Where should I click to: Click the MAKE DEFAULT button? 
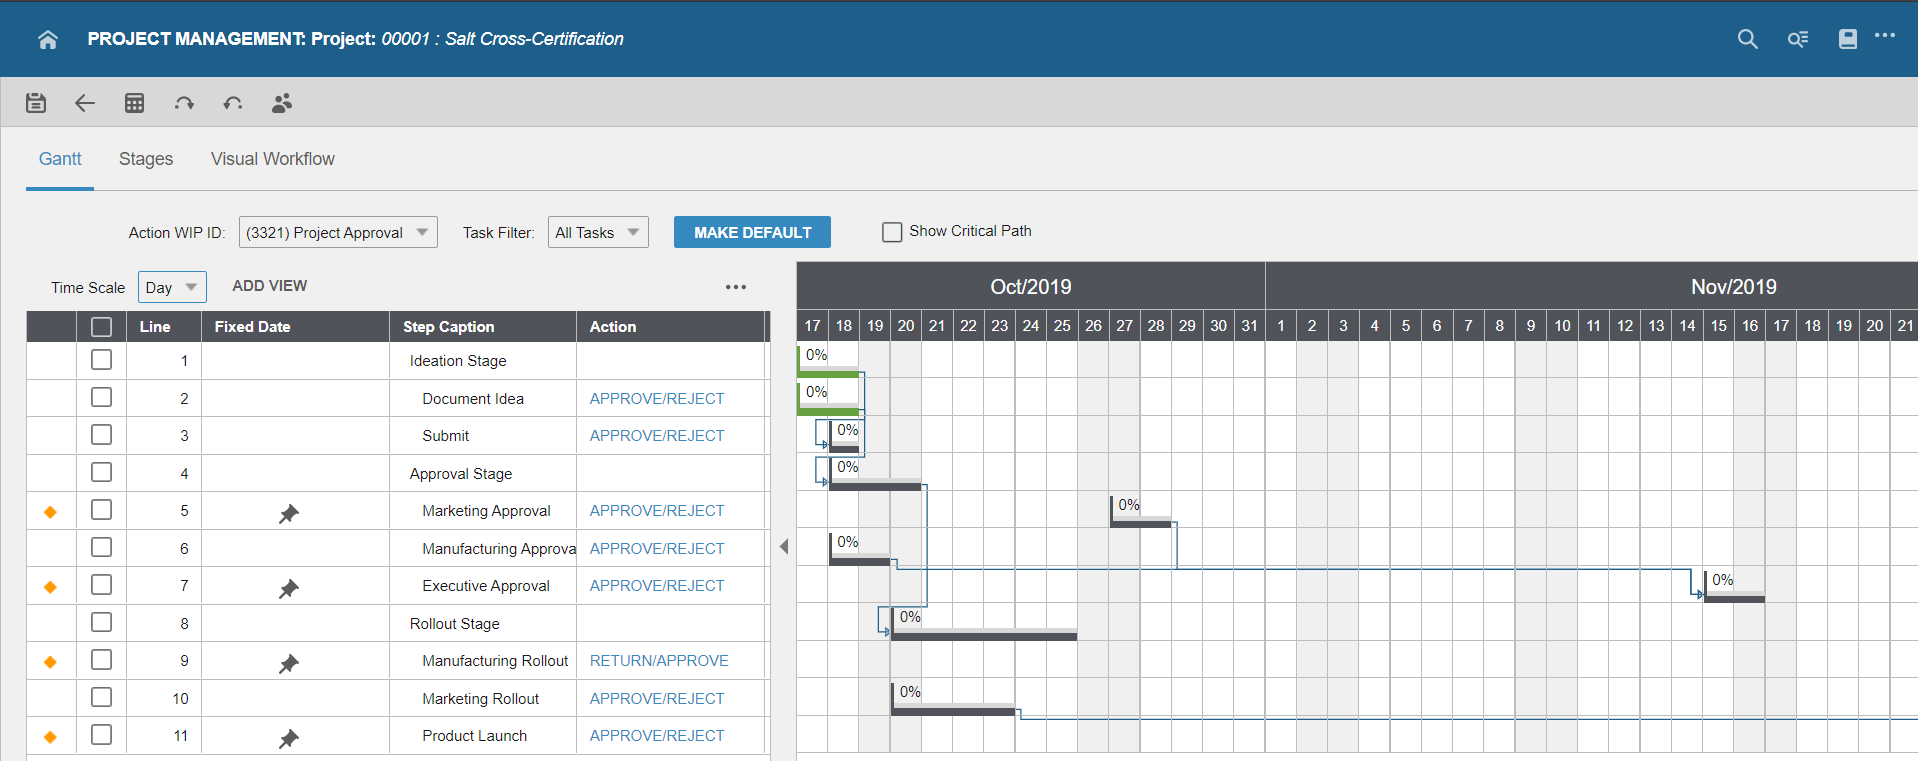click(752, 232)
